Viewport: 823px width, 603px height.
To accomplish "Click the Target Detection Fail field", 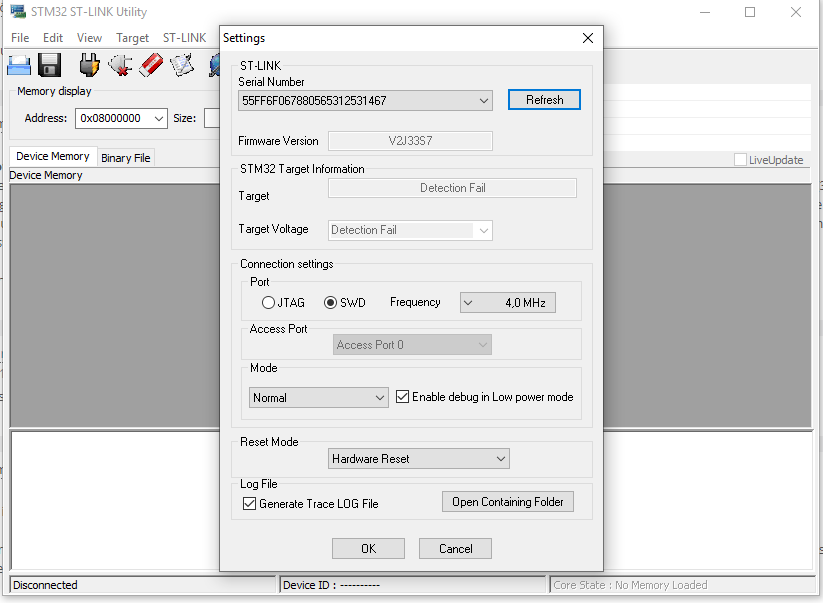I will point(452,188).
